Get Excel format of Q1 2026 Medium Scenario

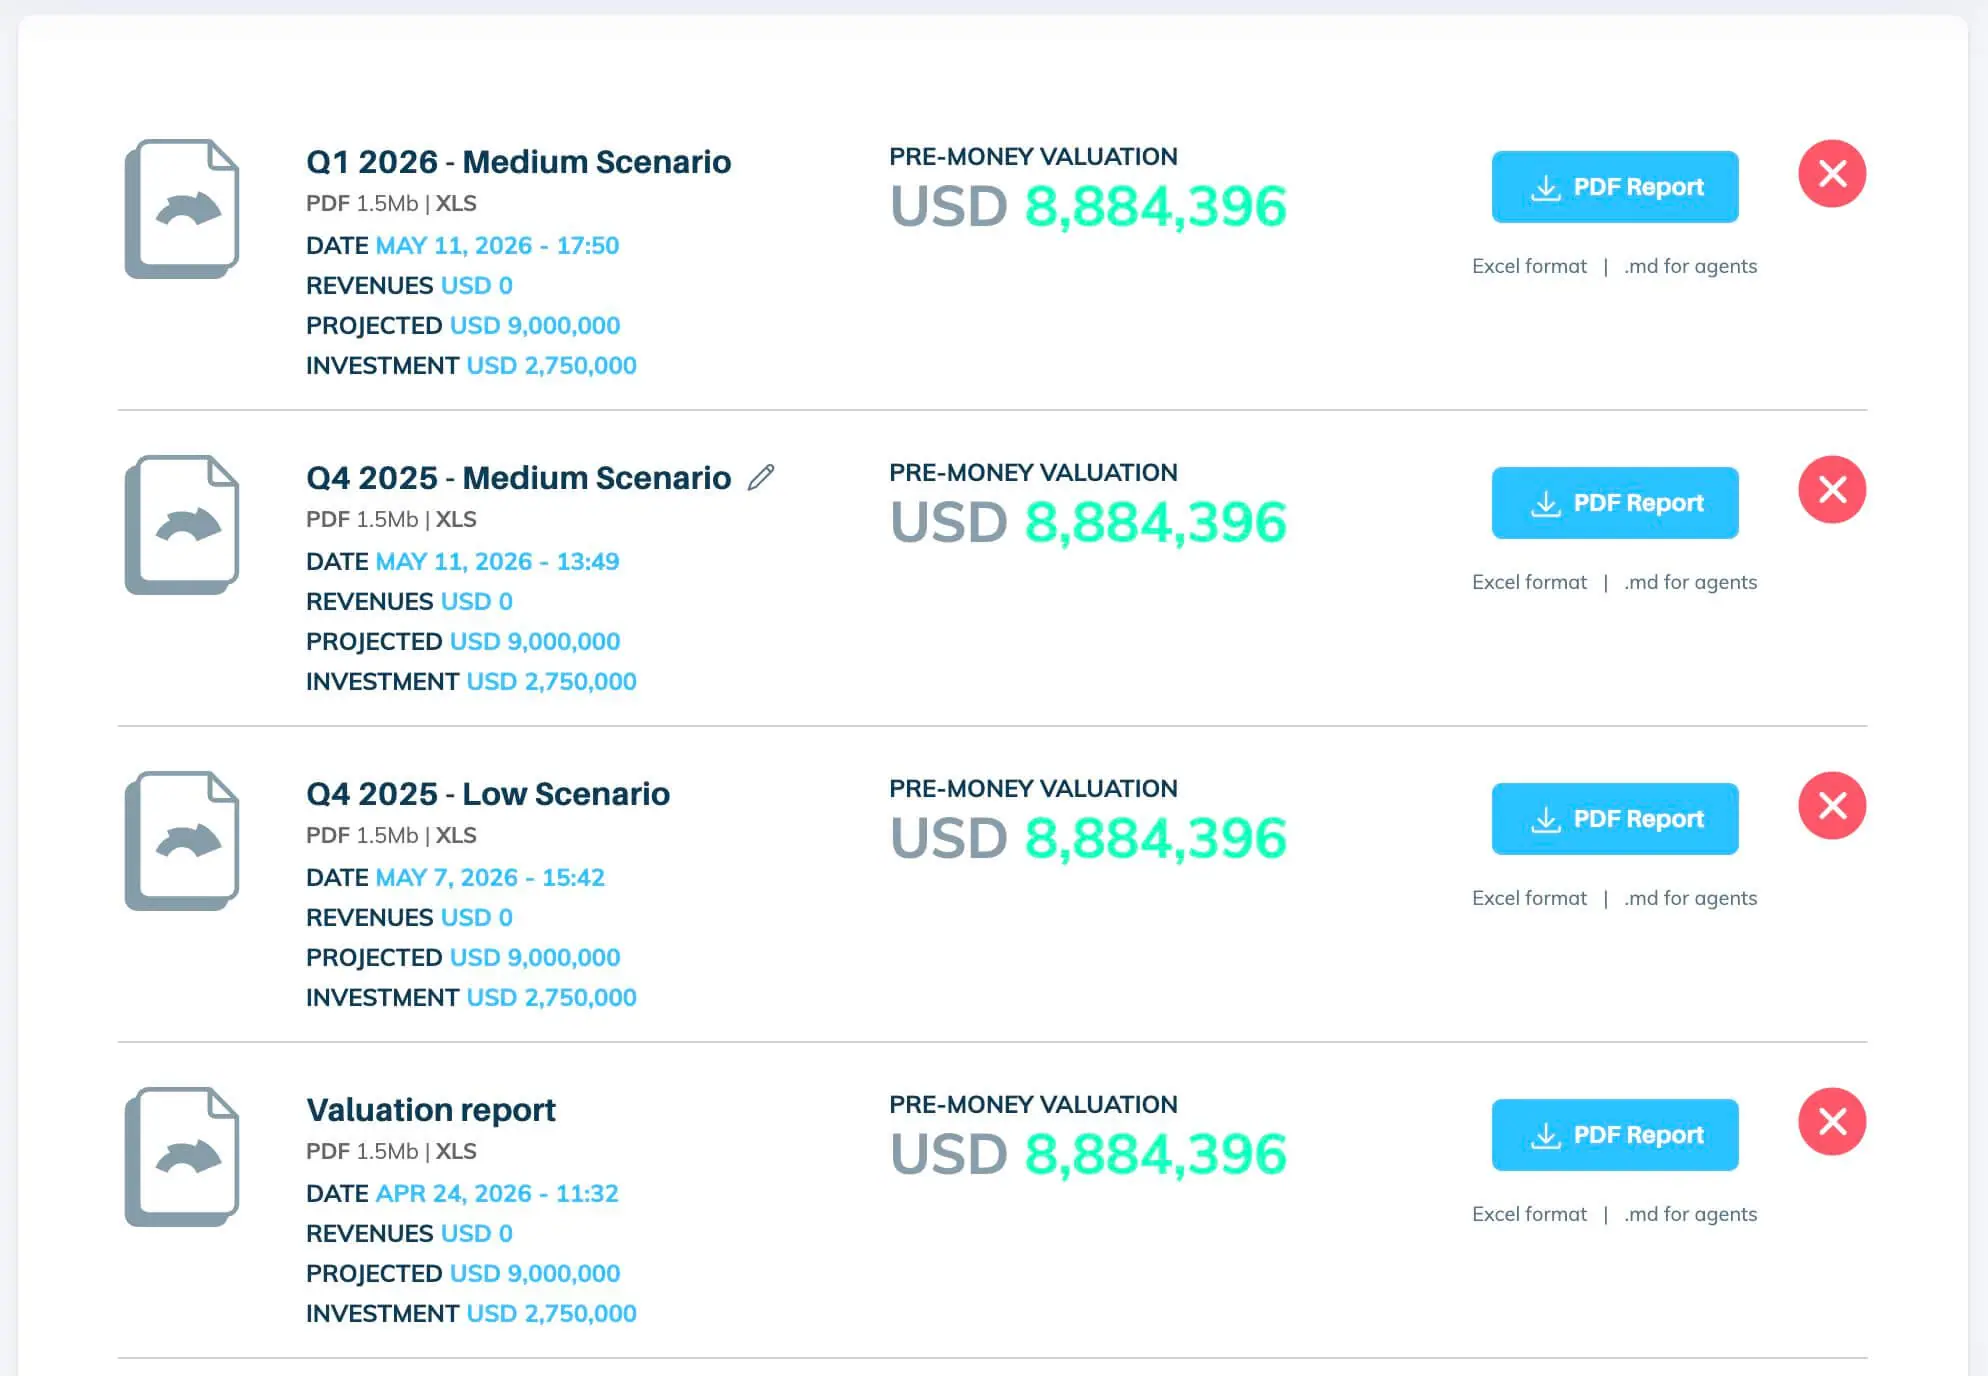pyautogui.click(x=1529, y=266)
